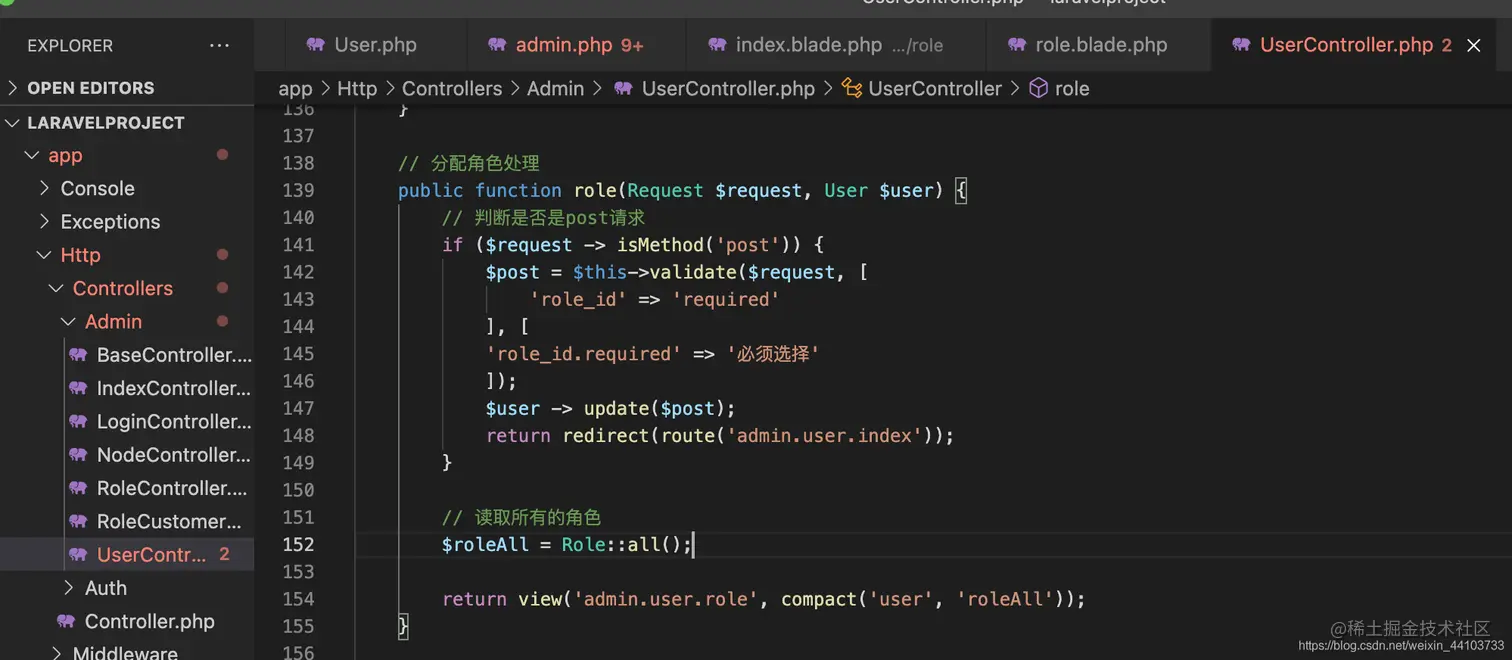Expand the Auth folder
The width and height of the screenshot is (1512, 660).
(x=68, y=588)
